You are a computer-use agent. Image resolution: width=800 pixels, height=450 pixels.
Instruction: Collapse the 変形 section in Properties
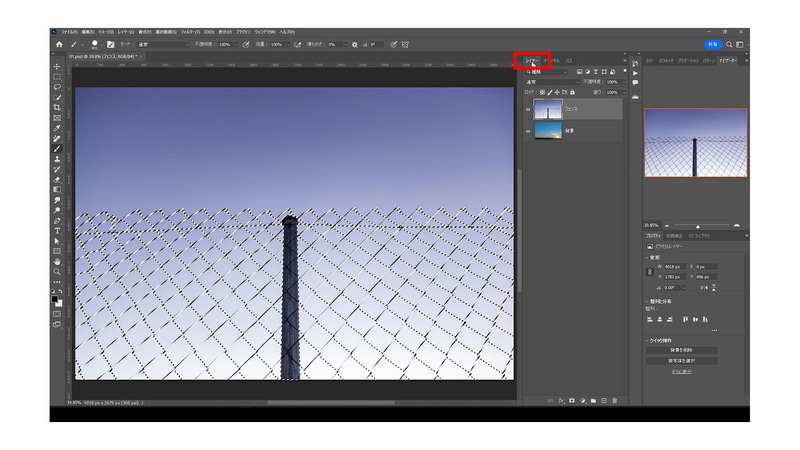[x=647, y=258]
